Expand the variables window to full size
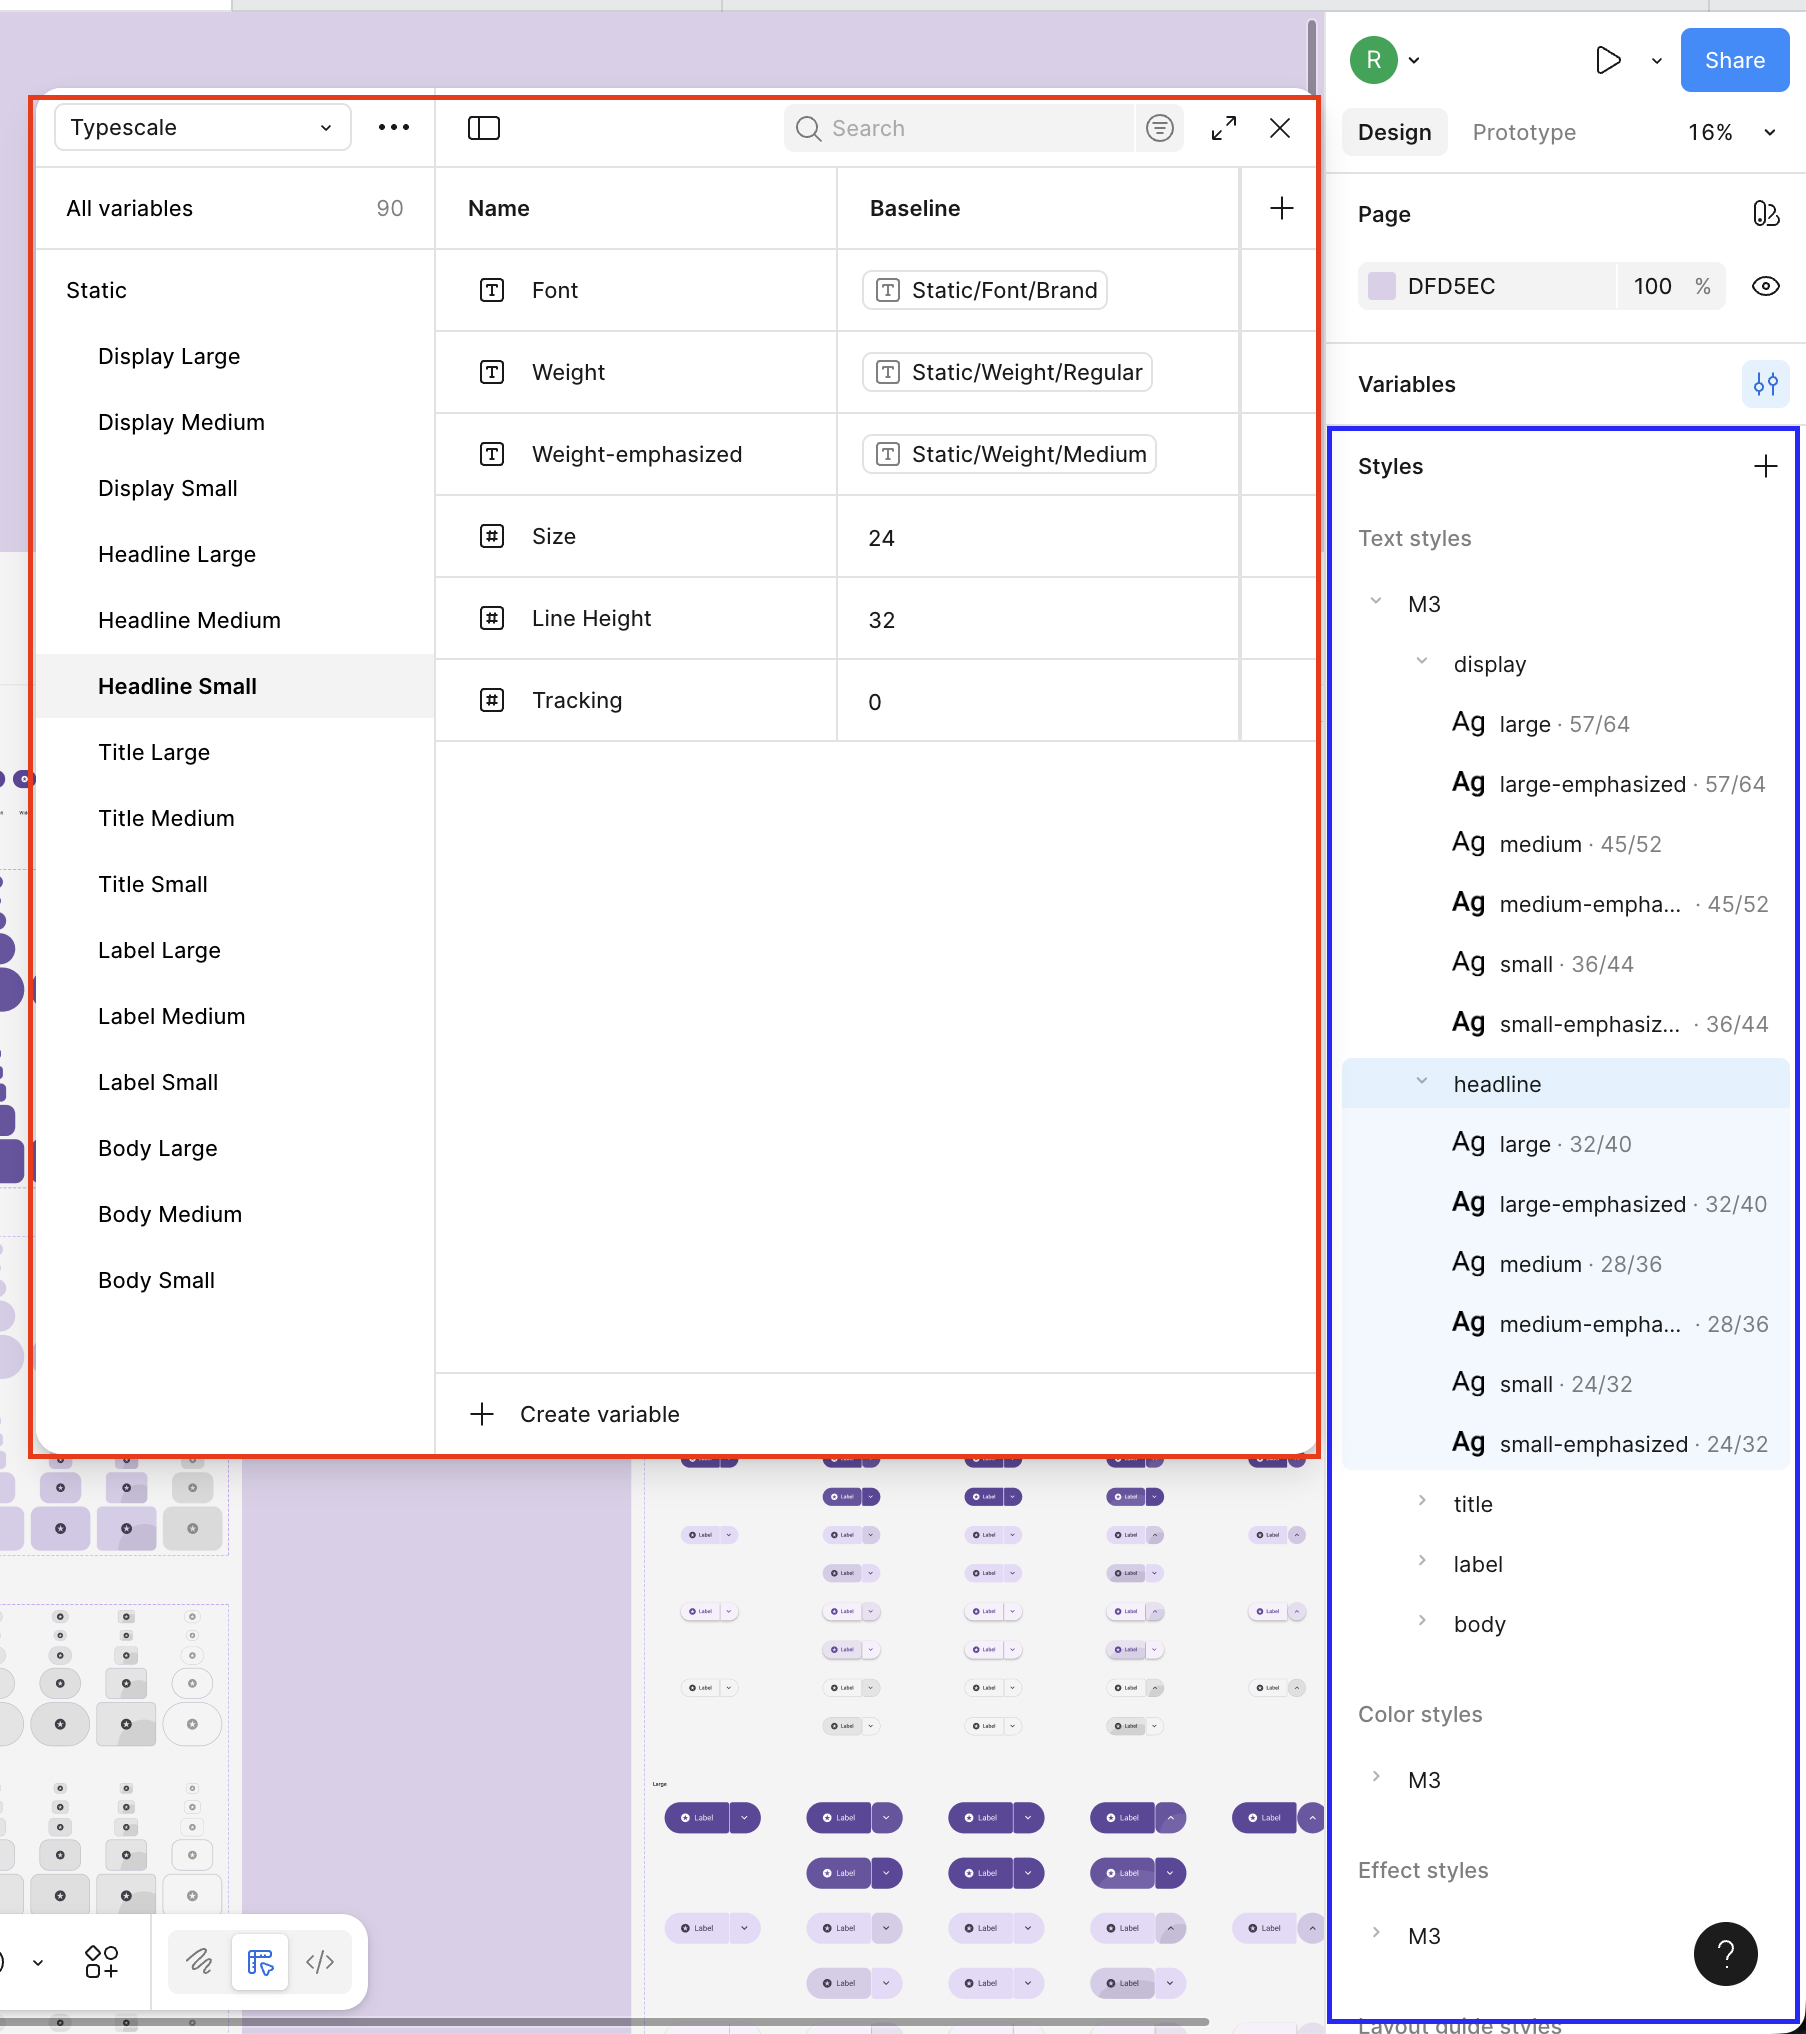Image resolution: width=1806 pixels, height=2034 pixels. click(1224, 128)
